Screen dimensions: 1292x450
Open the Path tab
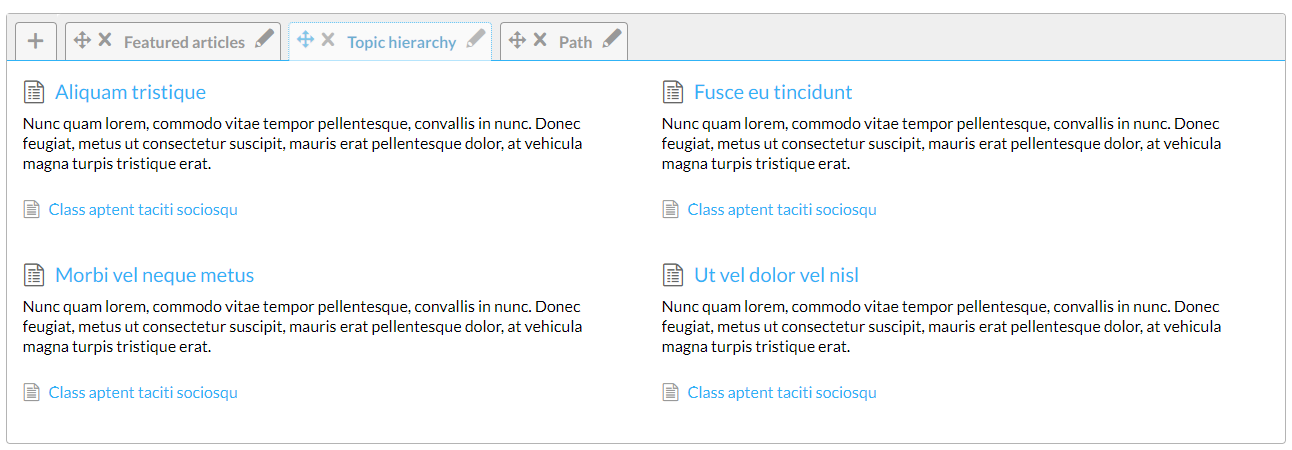pos(575,42)
